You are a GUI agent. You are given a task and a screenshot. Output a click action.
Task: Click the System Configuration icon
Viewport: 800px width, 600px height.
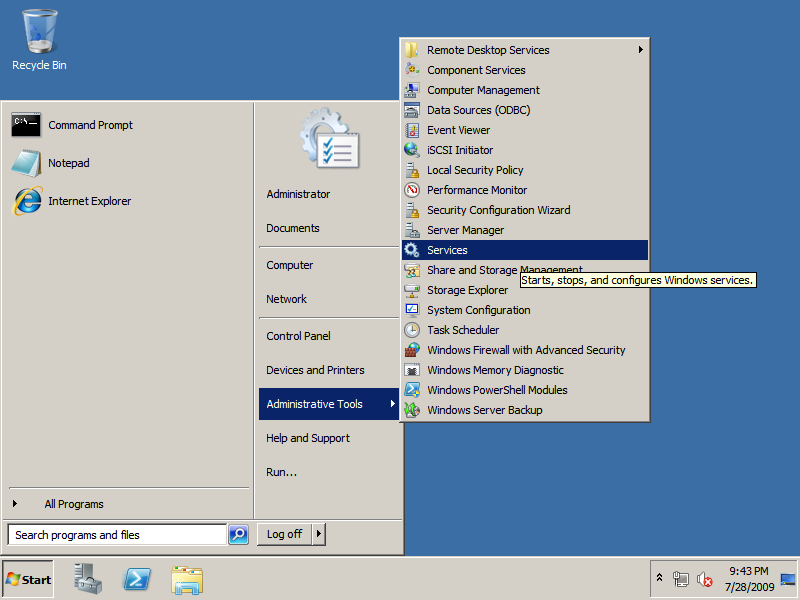point(412,310)
